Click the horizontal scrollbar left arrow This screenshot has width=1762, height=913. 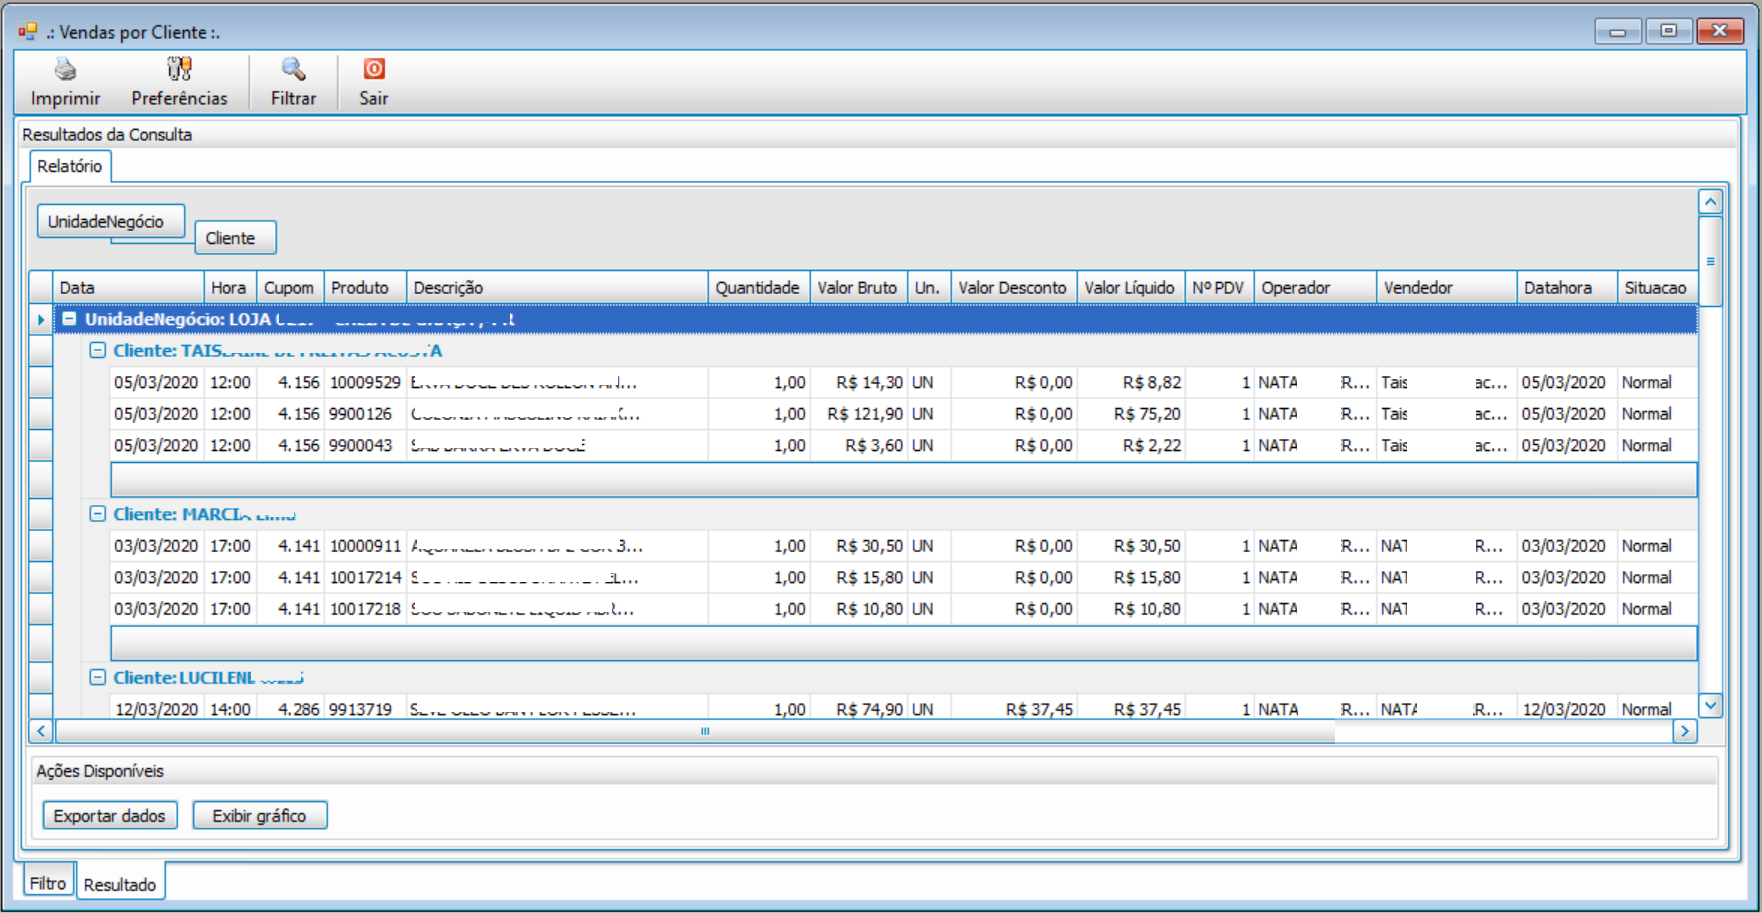[41, 731]
